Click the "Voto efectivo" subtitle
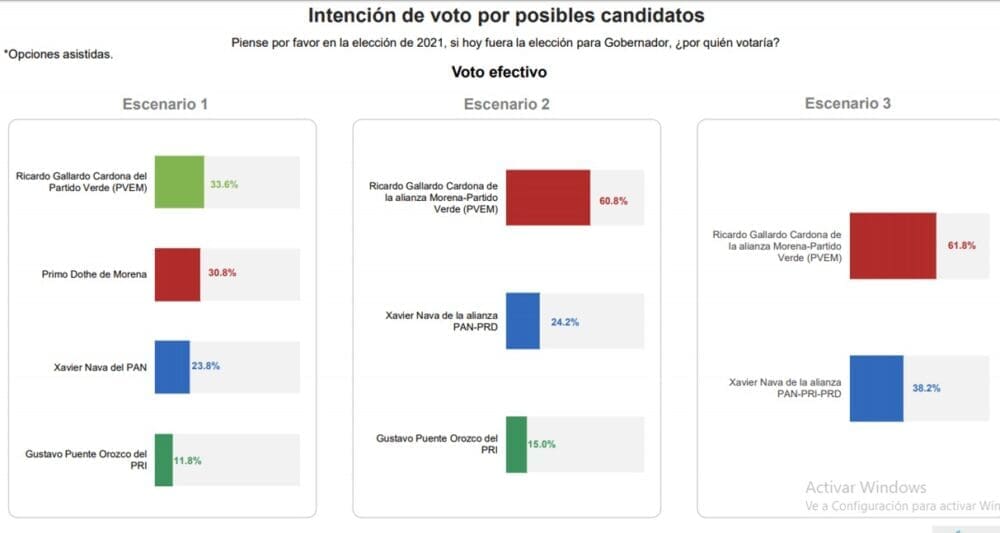This screenshot has height=533, width=1000. [499, 72]
